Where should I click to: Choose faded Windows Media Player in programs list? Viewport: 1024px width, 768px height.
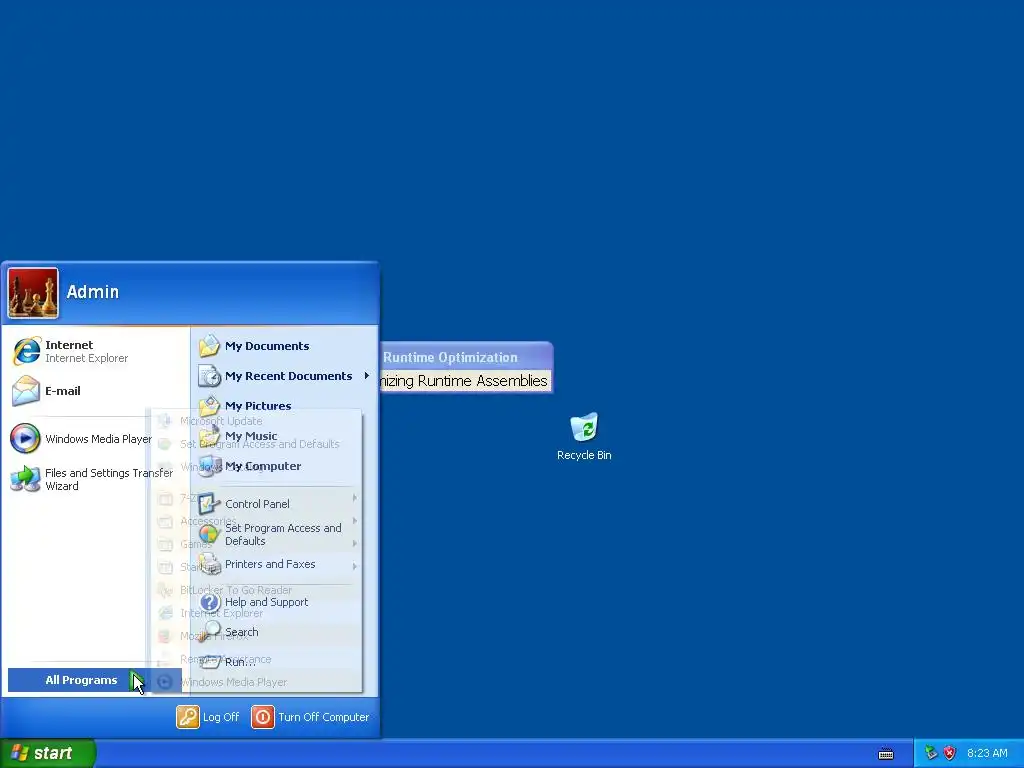[234, 682]
